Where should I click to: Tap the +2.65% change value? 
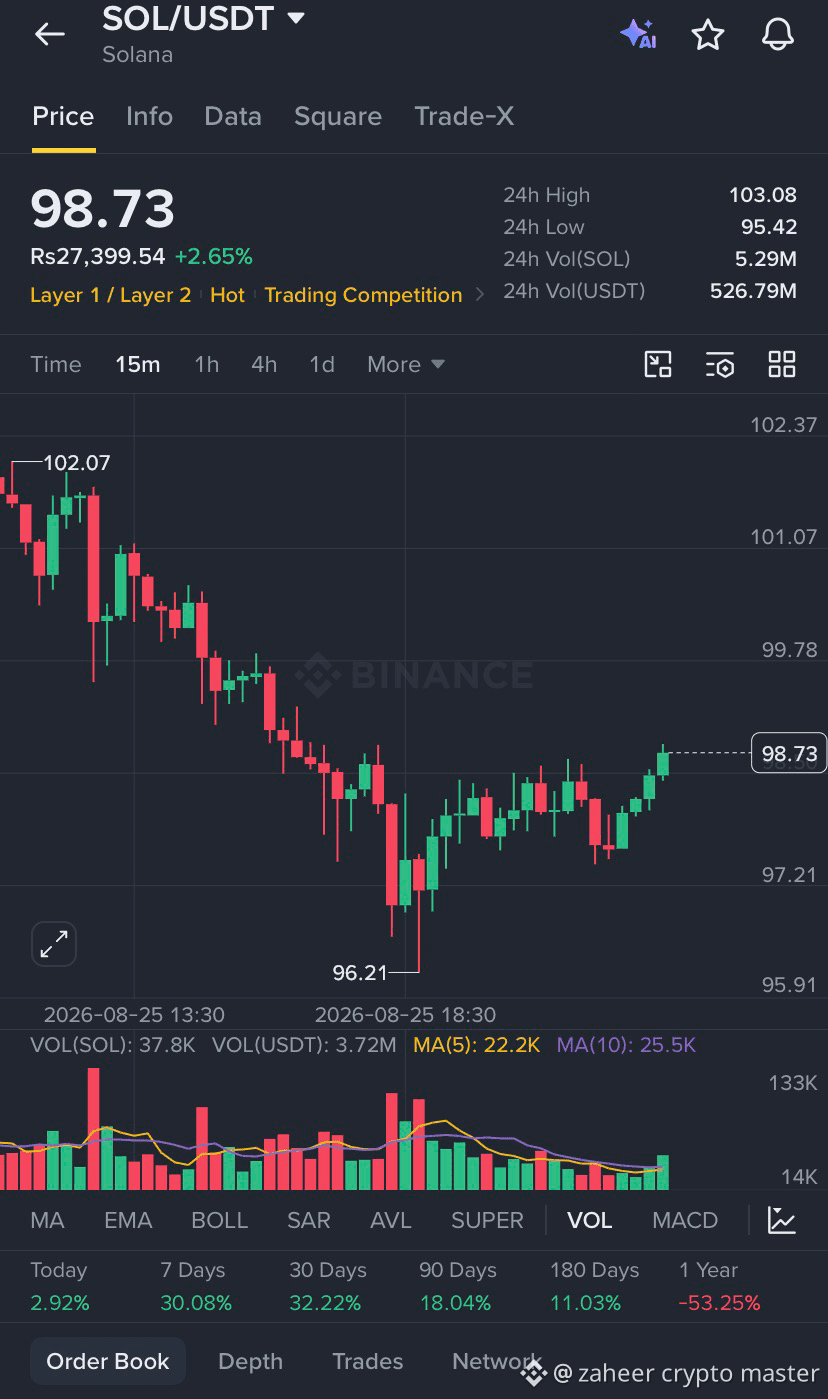(213, 257)
